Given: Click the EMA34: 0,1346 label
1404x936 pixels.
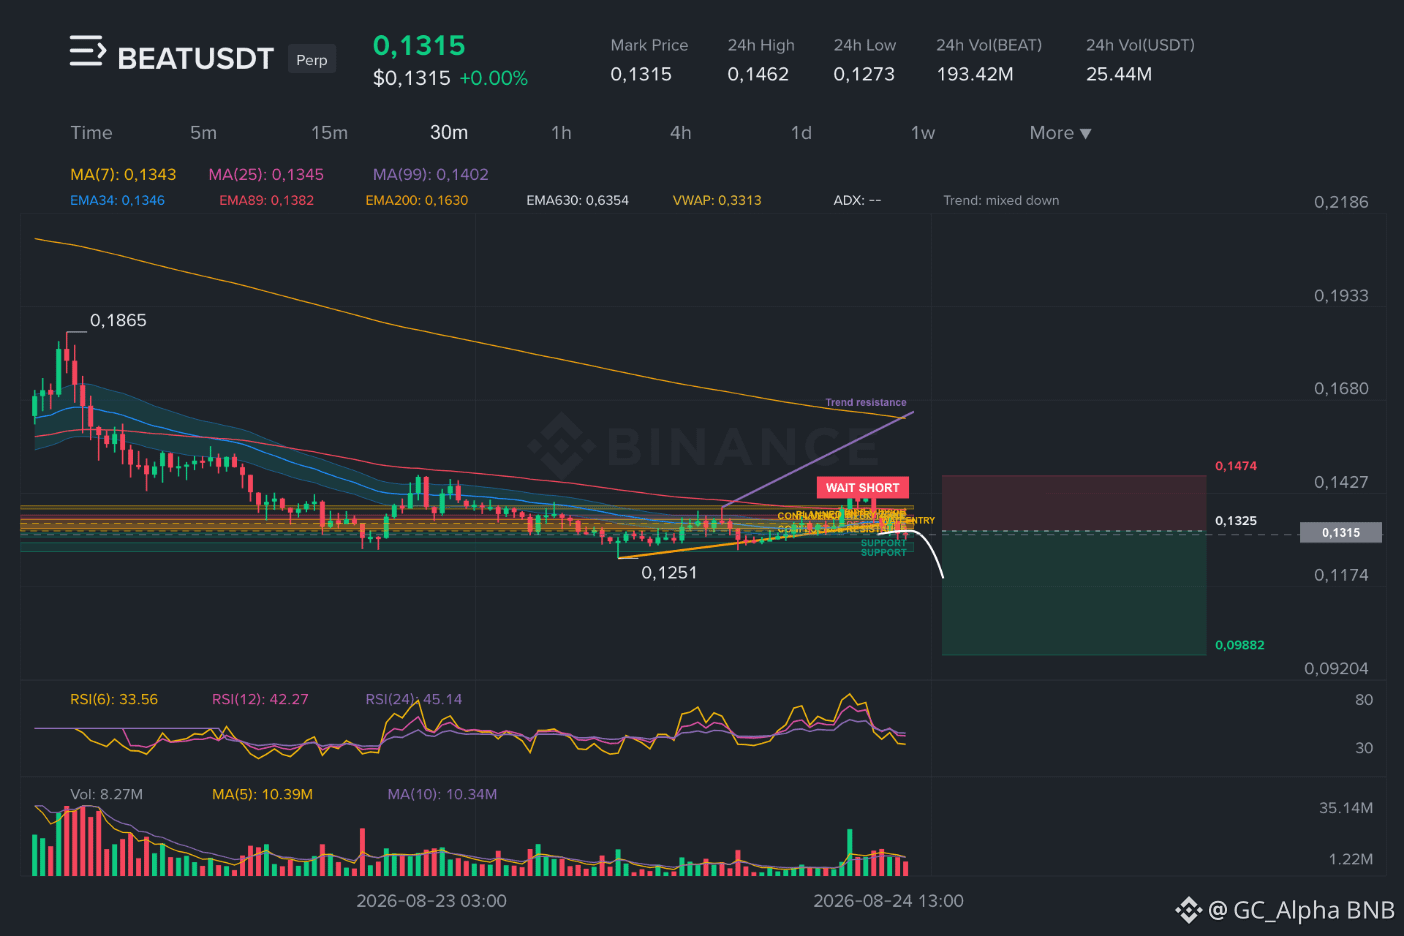Looking at the screenshot, I should coord(117,200).
